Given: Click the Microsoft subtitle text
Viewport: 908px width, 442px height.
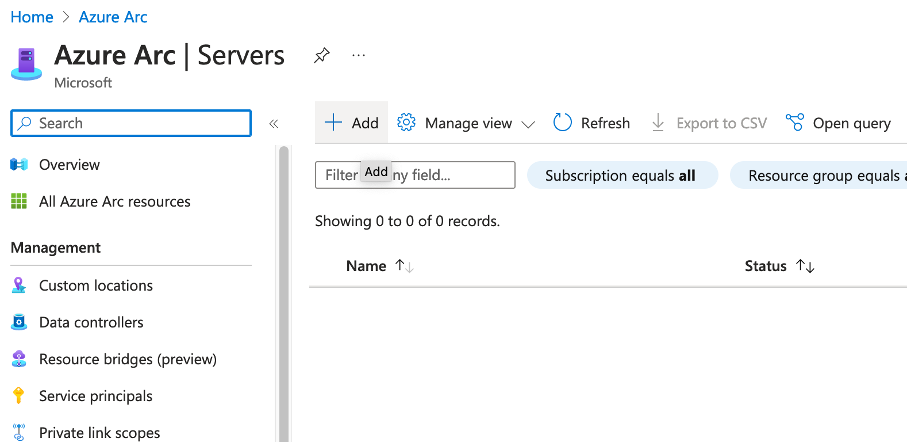Looking at the screenshot, I should tap(83, 82).
